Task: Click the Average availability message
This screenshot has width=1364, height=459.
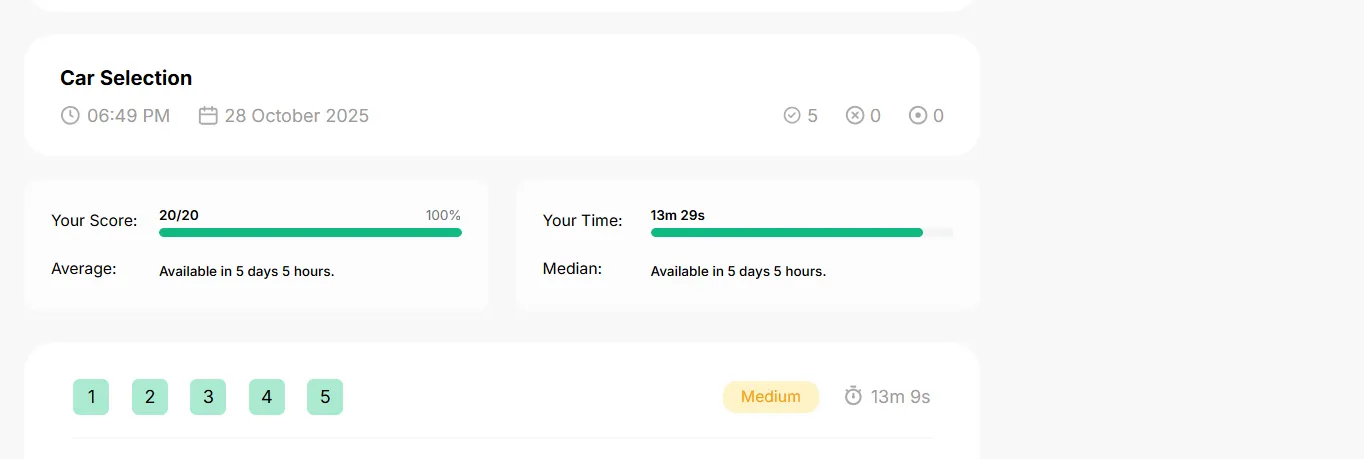Action: point(247,271)
